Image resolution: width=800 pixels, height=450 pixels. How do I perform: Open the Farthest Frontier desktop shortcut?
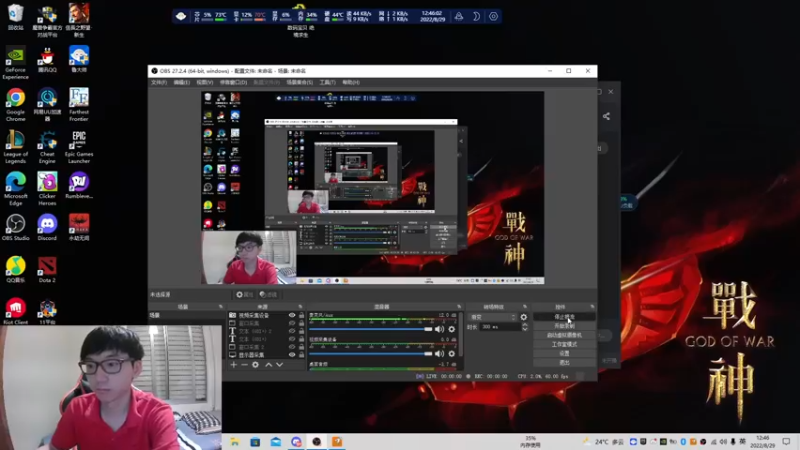(79, 105)
